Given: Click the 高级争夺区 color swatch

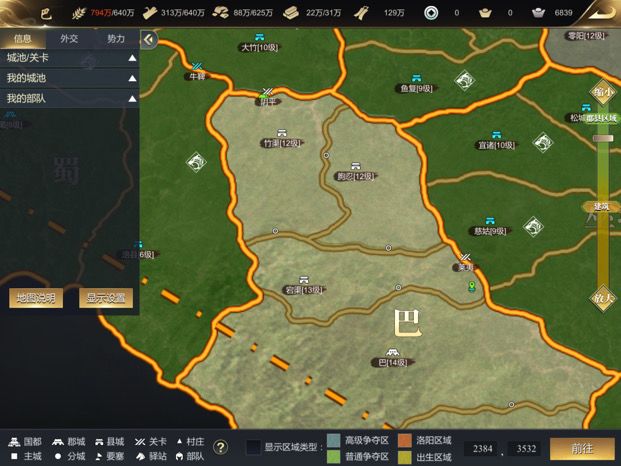Looking at the screenshot, I should point(333,440).
